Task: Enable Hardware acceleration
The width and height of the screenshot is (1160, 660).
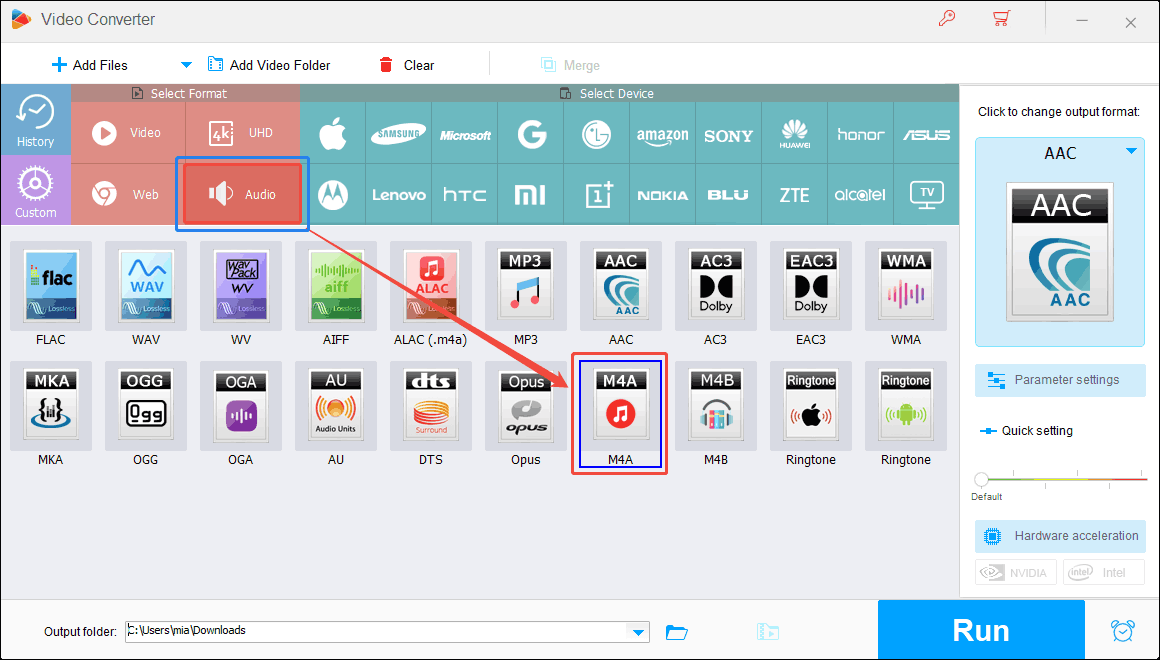Action: pos(1060,536)
